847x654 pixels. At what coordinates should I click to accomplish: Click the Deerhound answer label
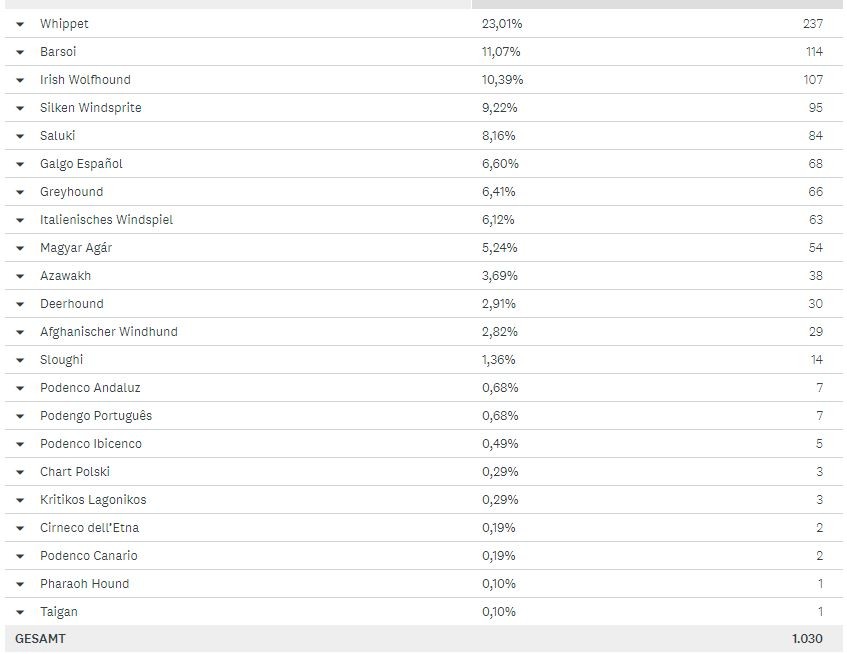[71, 304]
